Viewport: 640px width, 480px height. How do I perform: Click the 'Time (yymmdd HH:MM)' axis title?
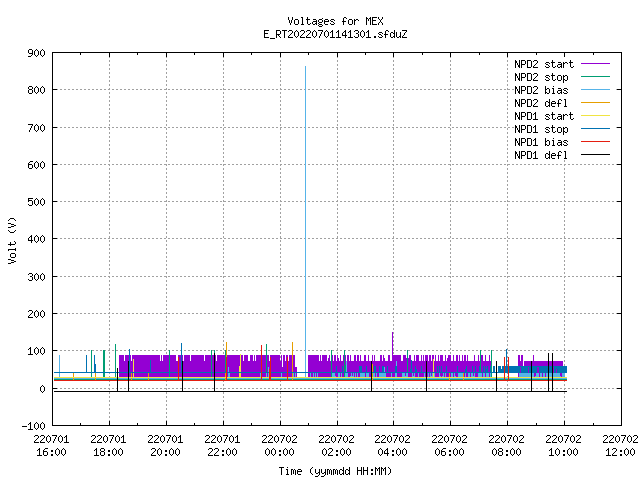click(x=335, y=471)
